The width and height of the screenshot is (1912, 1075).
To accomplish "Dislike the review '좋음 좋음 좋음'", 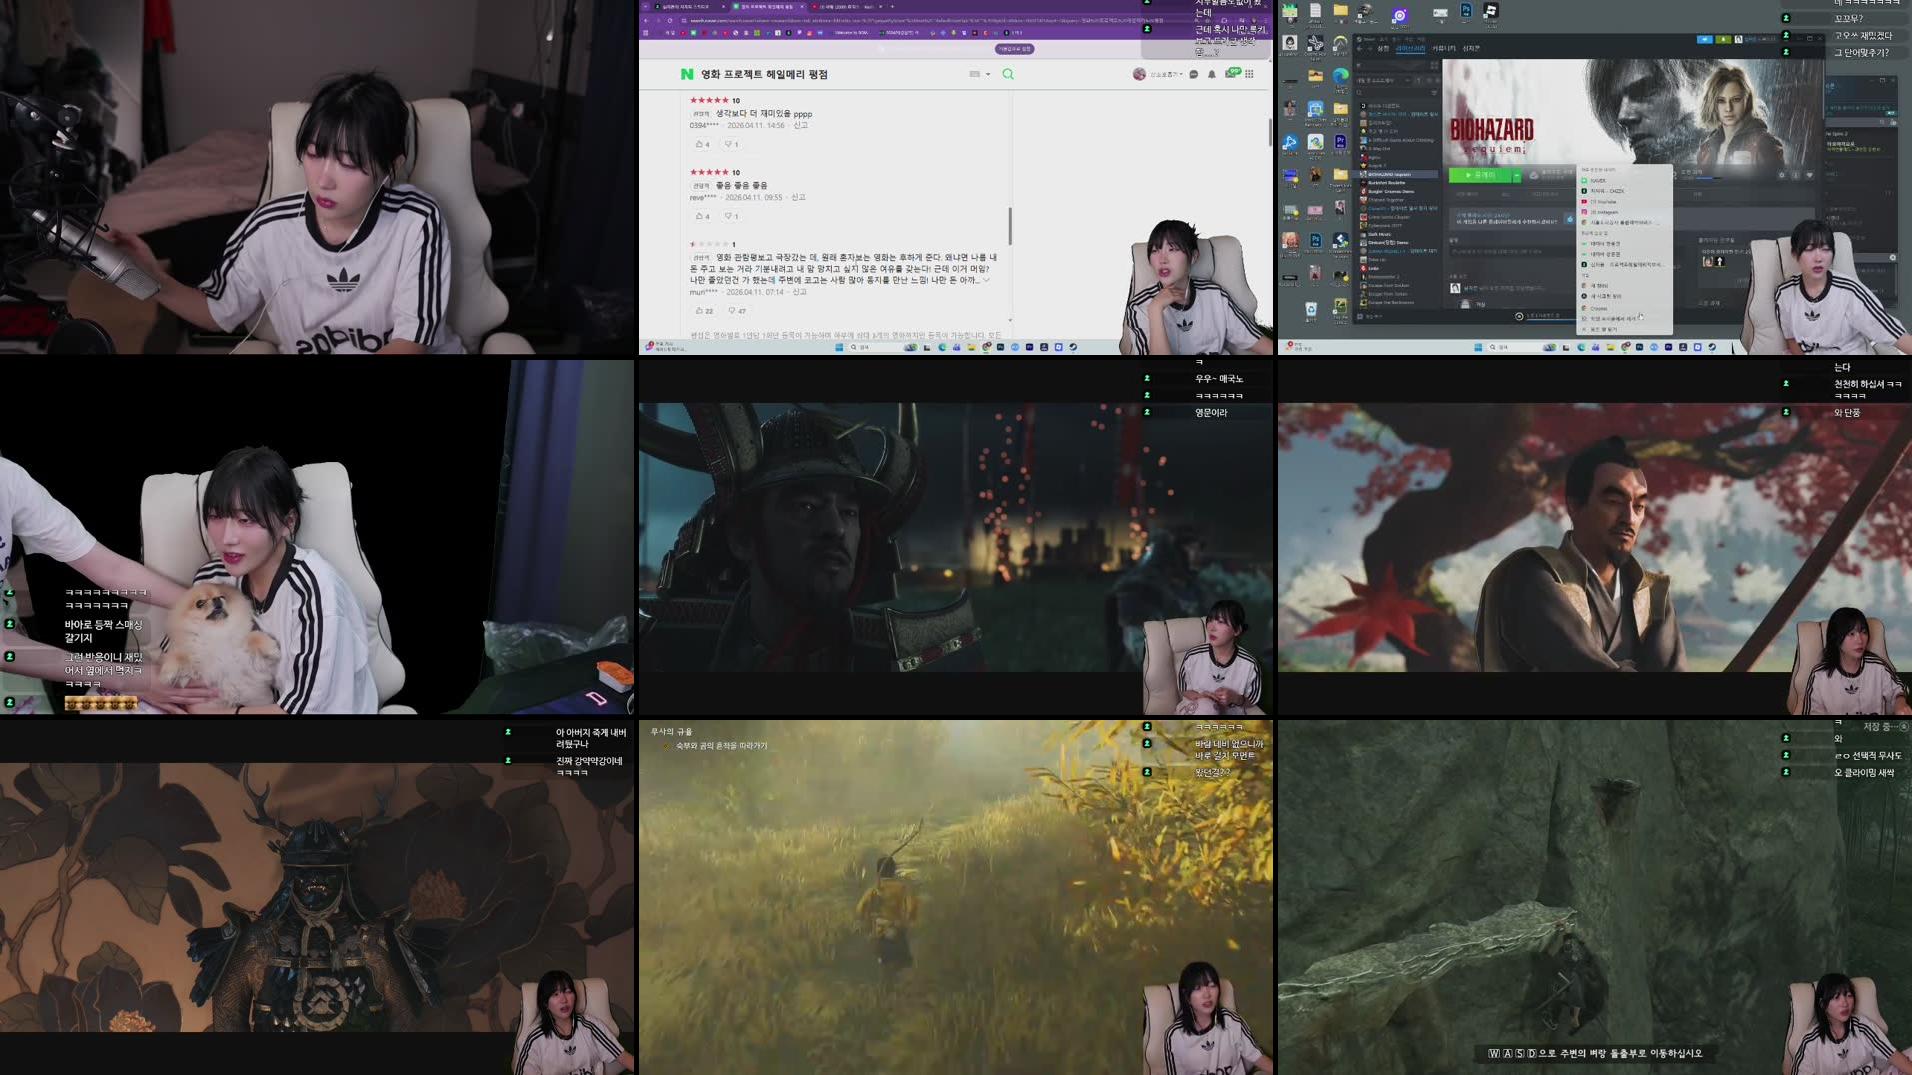I will pyautogui.click(x=731, y=216).
